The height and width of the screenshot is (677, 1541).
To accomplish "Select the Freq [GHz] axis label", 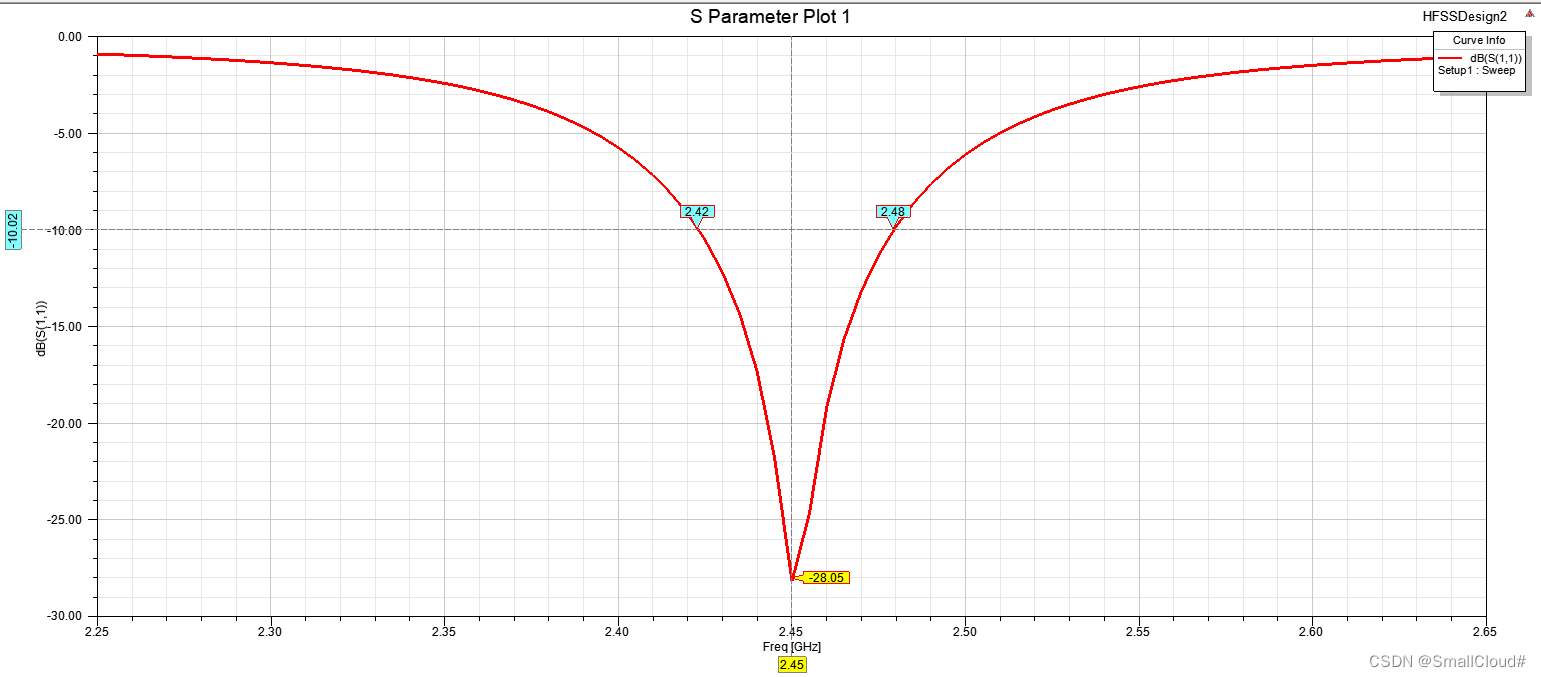I will coord(792,647).
